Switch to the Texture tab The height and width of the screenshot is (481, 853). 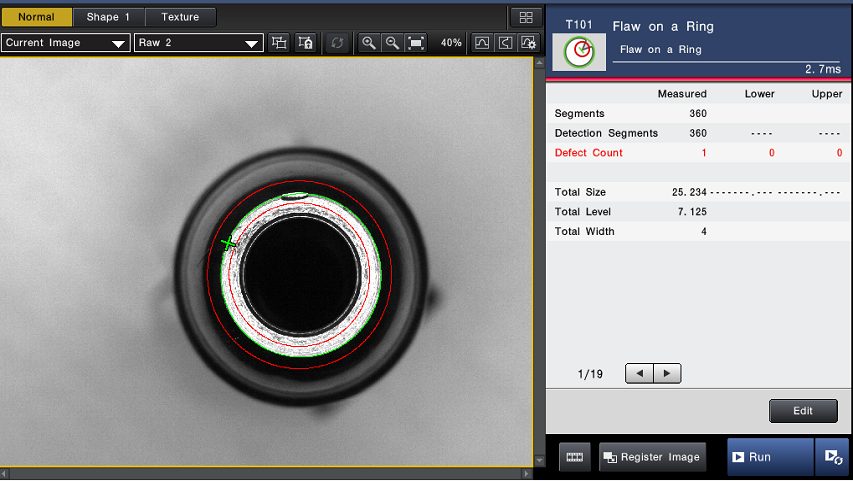coord(180,17)
